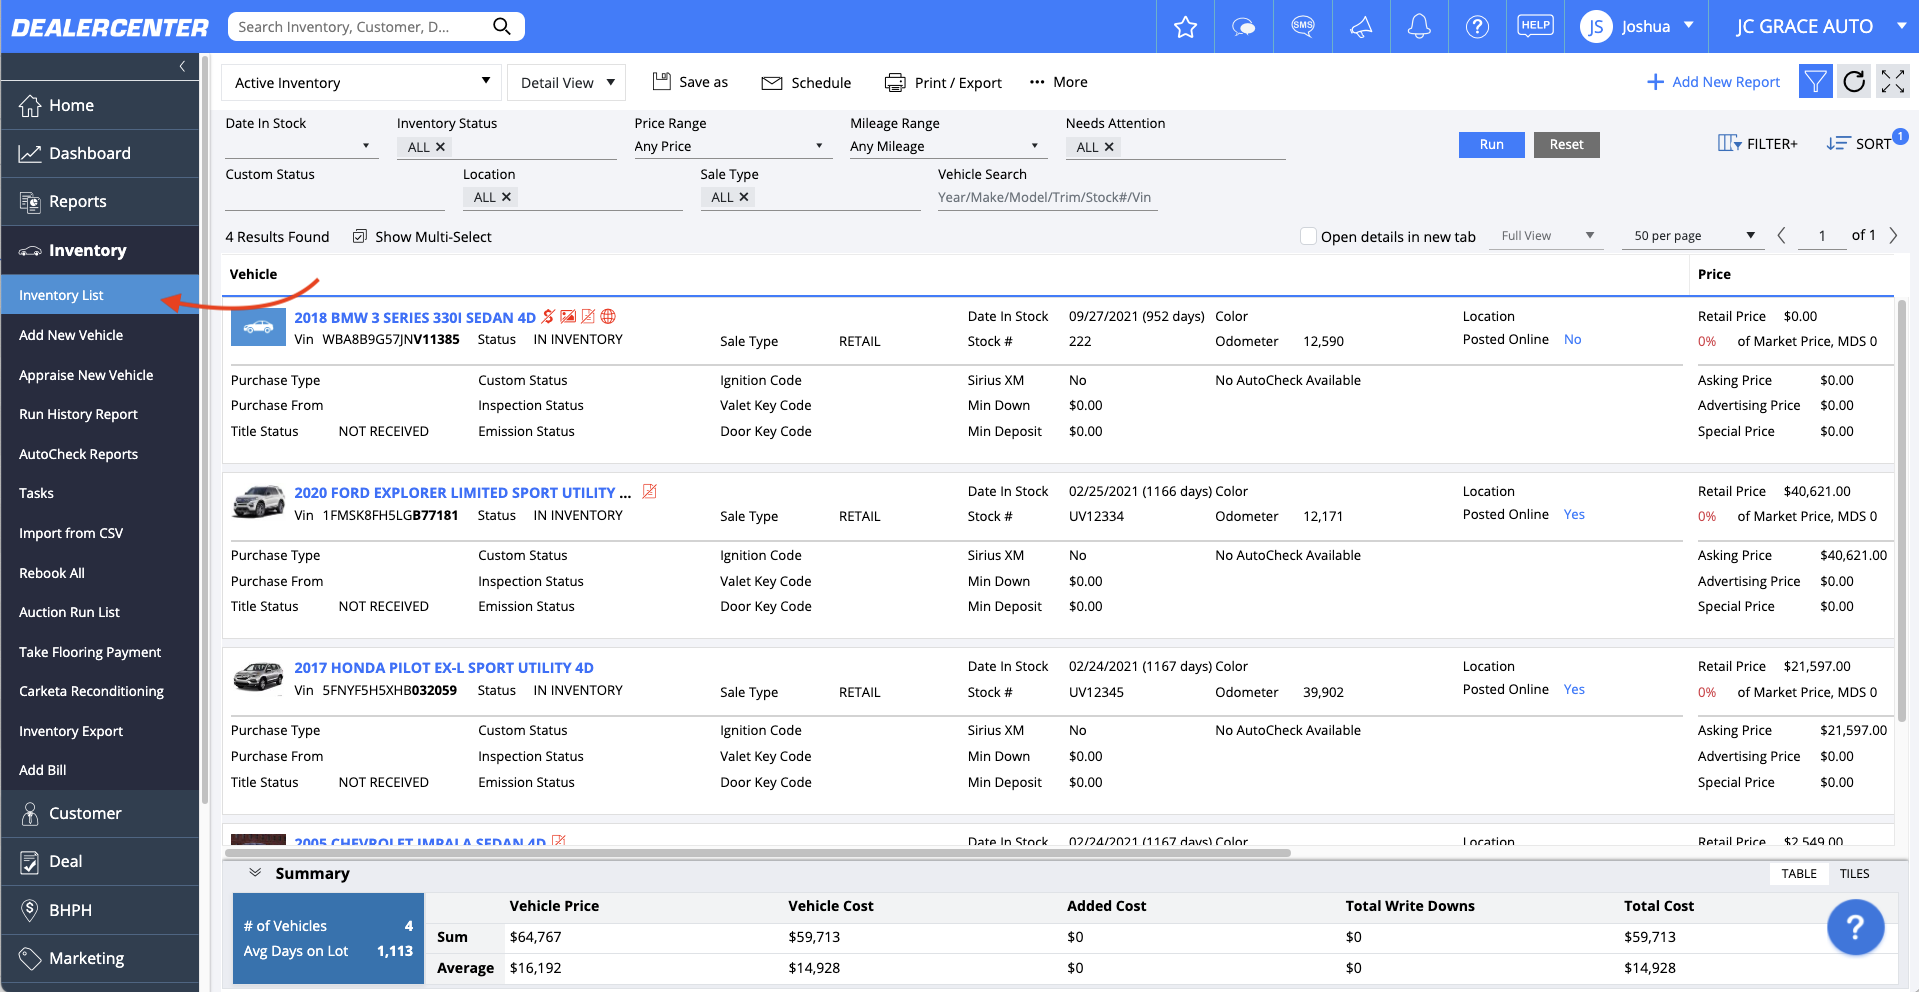Open the SMS messages icon
Screen dimensions: 1919x992
1302,26
